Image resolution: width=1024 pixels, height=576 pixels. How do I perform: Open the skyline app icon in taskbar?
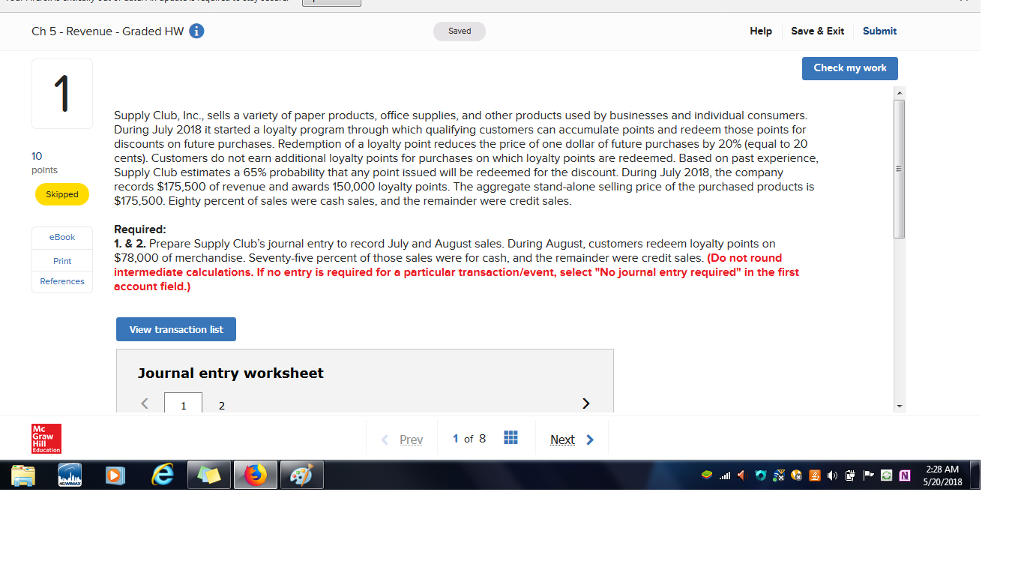click(70, 475)
